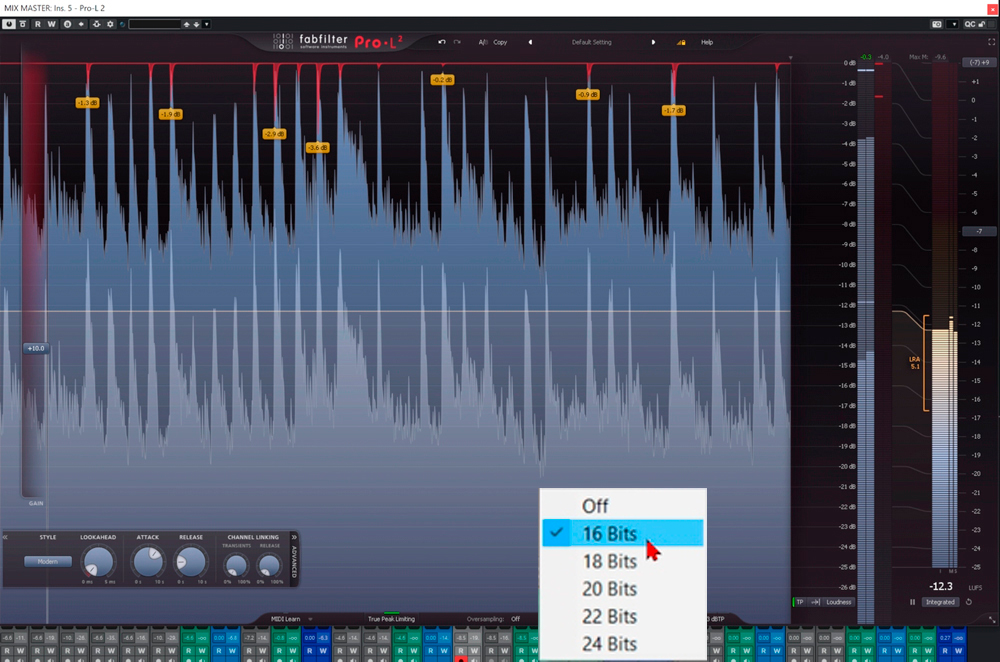Choose Off in the dither menu
Viewport: 1000px width, 662px height.
point(595,506)
